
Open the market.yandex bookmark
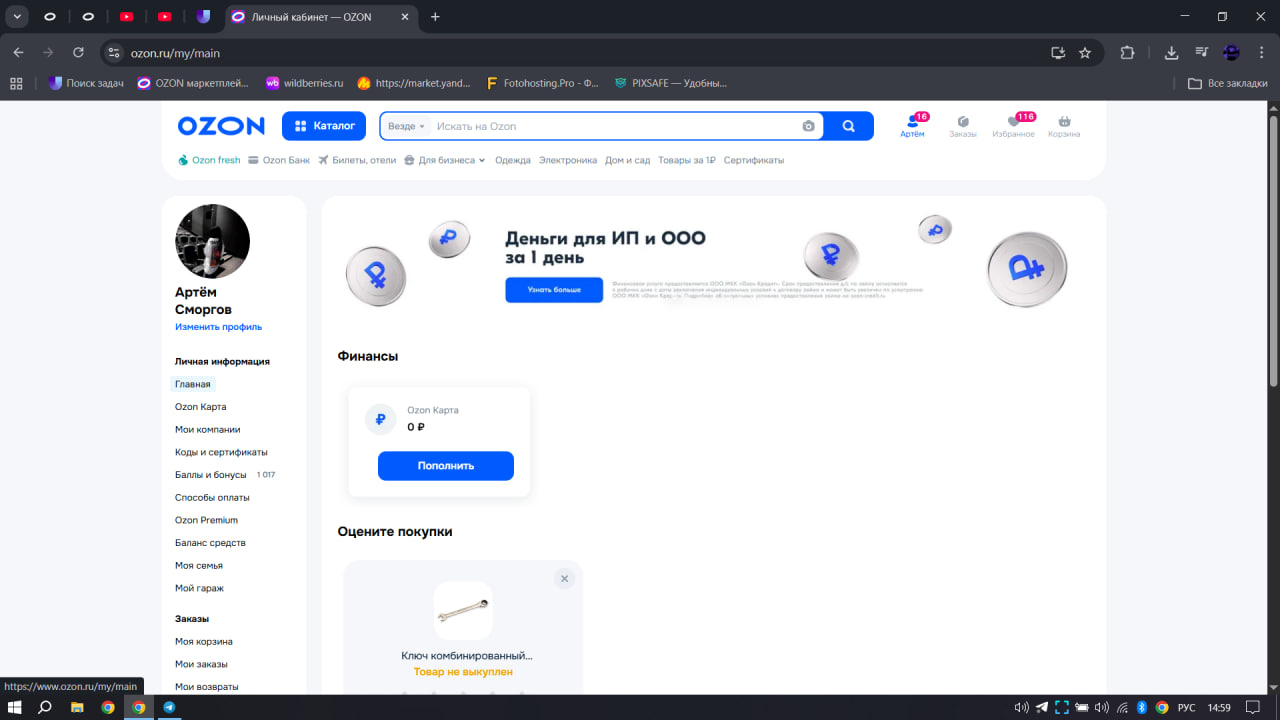(413, 83)
